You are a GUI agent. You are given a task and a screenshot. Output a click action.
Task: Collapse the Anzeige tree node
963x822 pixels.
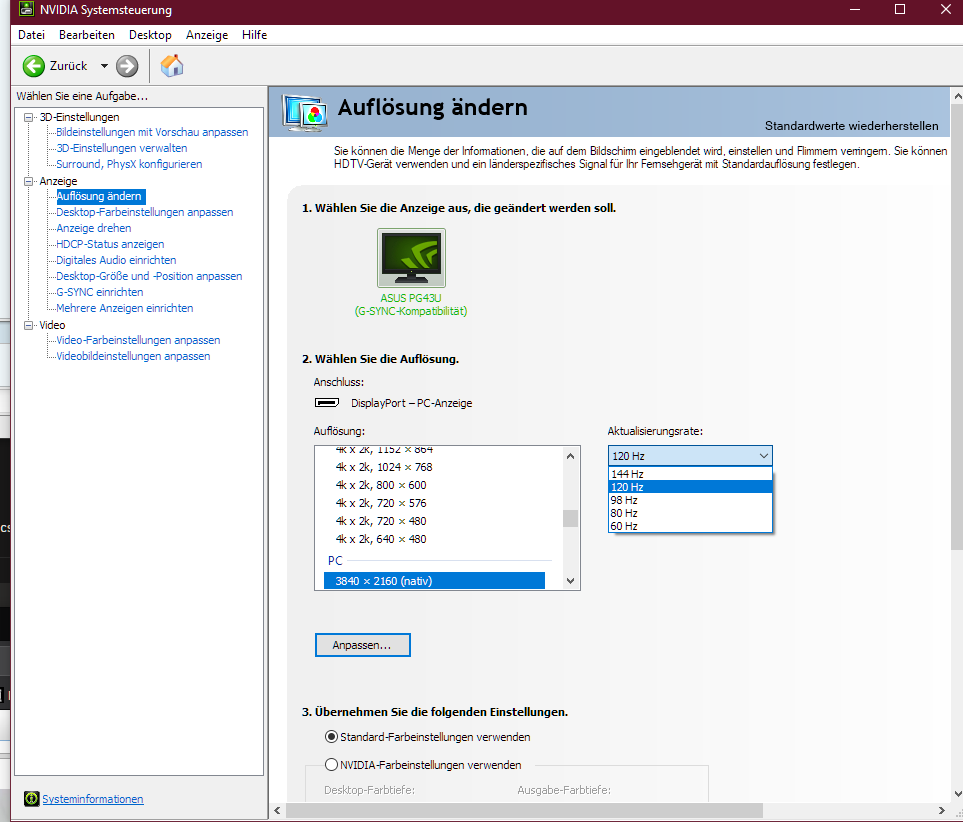(28, 181)
